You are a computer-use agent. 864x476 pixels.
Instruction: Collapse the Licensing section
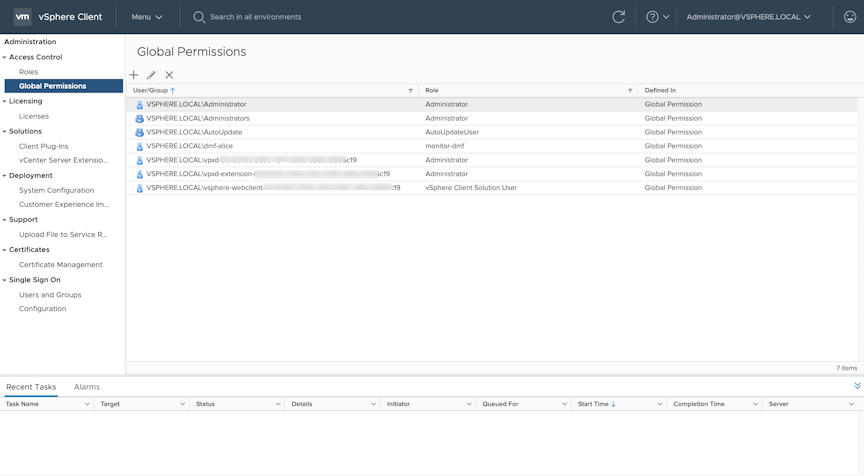[4, 101]
